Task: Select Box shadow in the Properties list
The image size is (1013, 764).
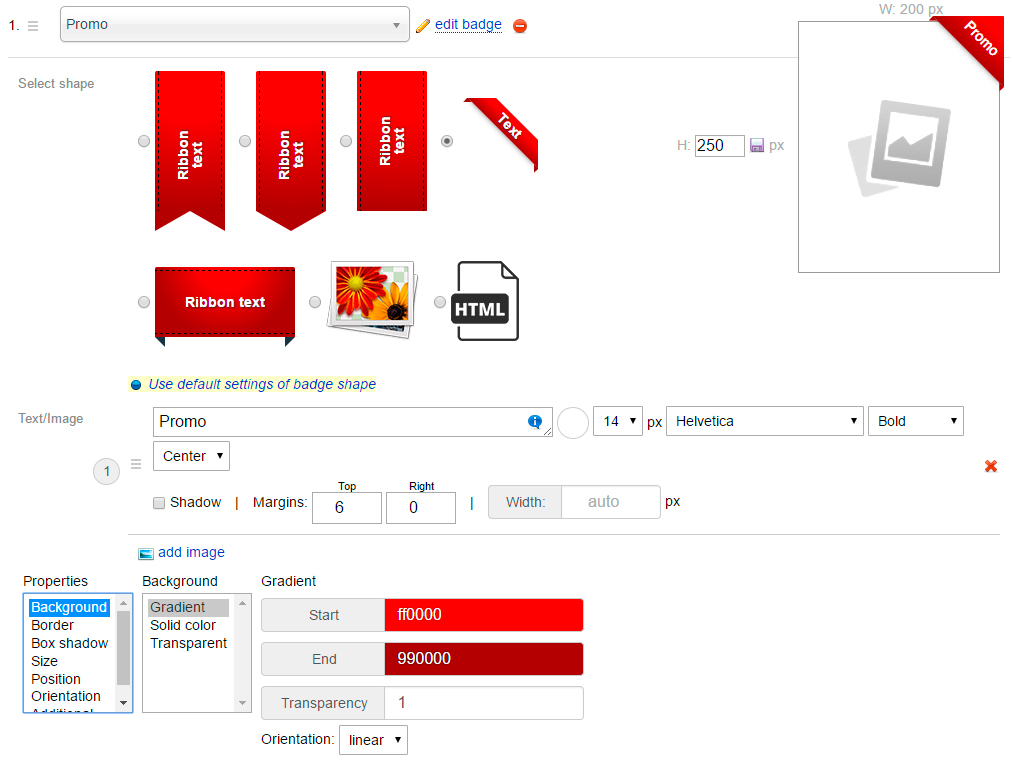Action: click(69, 643)
